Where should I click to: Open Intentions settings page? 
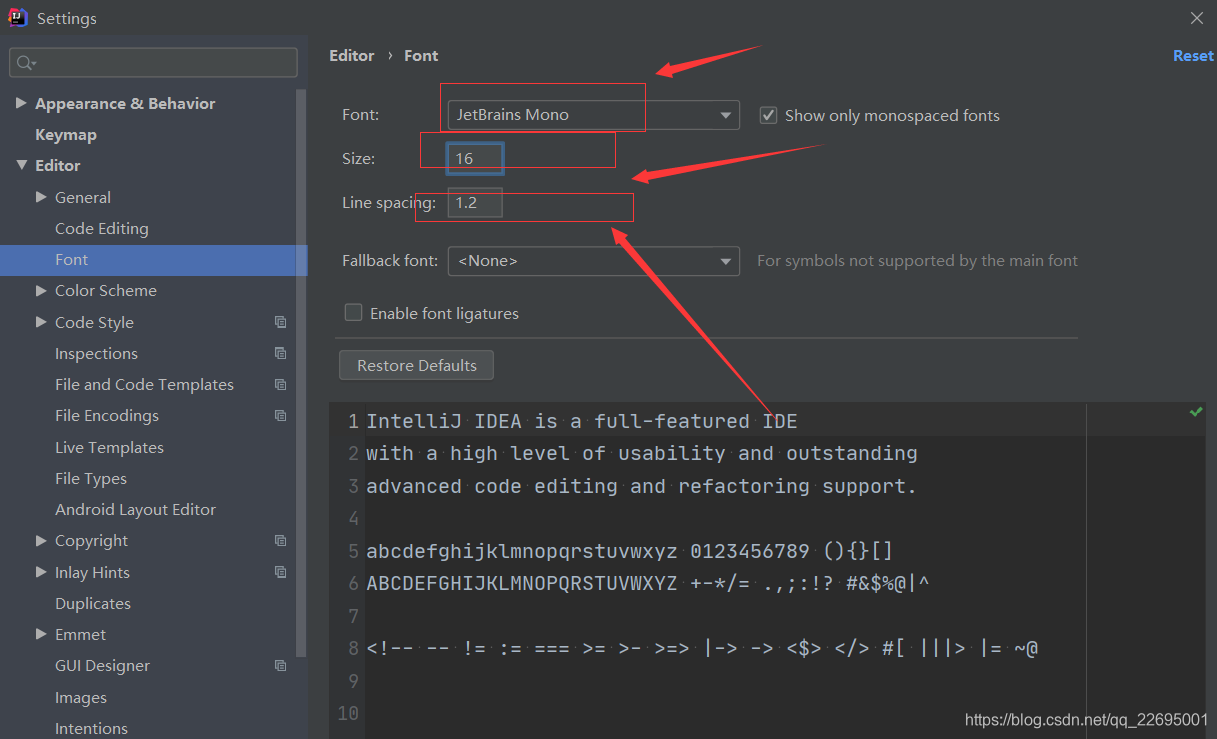[91, 728]
